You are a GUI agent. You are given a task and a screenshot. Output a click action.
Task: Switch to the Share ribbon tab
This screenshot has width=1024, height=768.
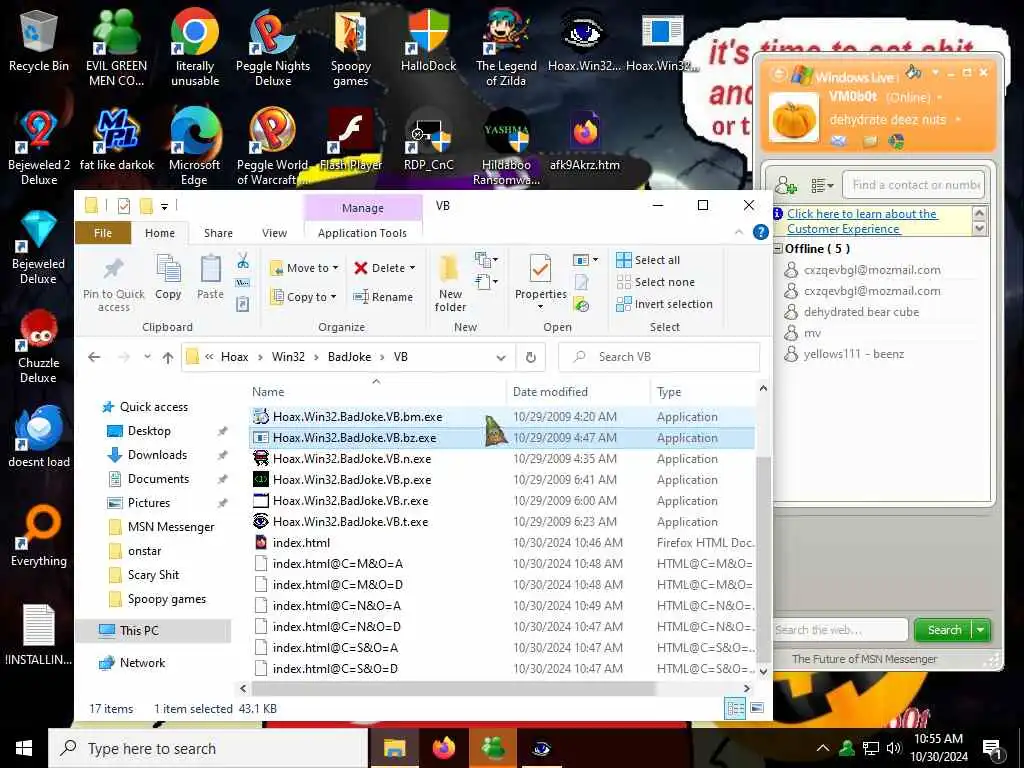tap(218, 233)
